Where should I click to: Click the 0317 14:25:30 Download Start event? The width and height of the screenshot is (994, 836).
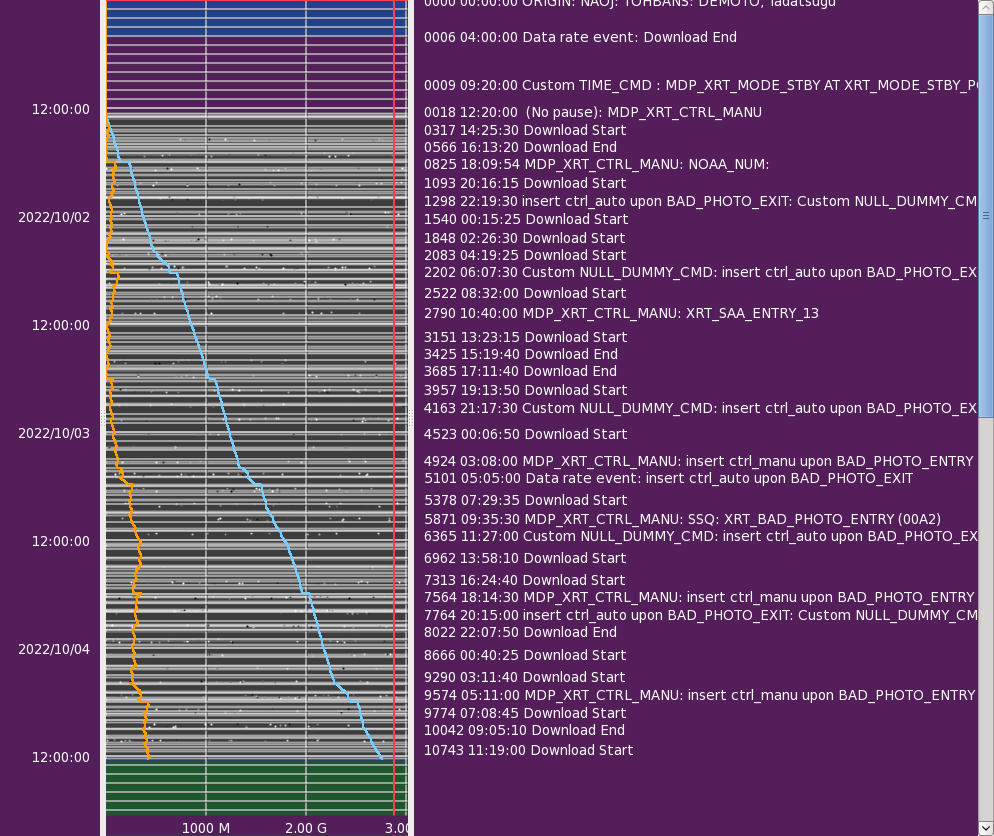tap(525, 130)
